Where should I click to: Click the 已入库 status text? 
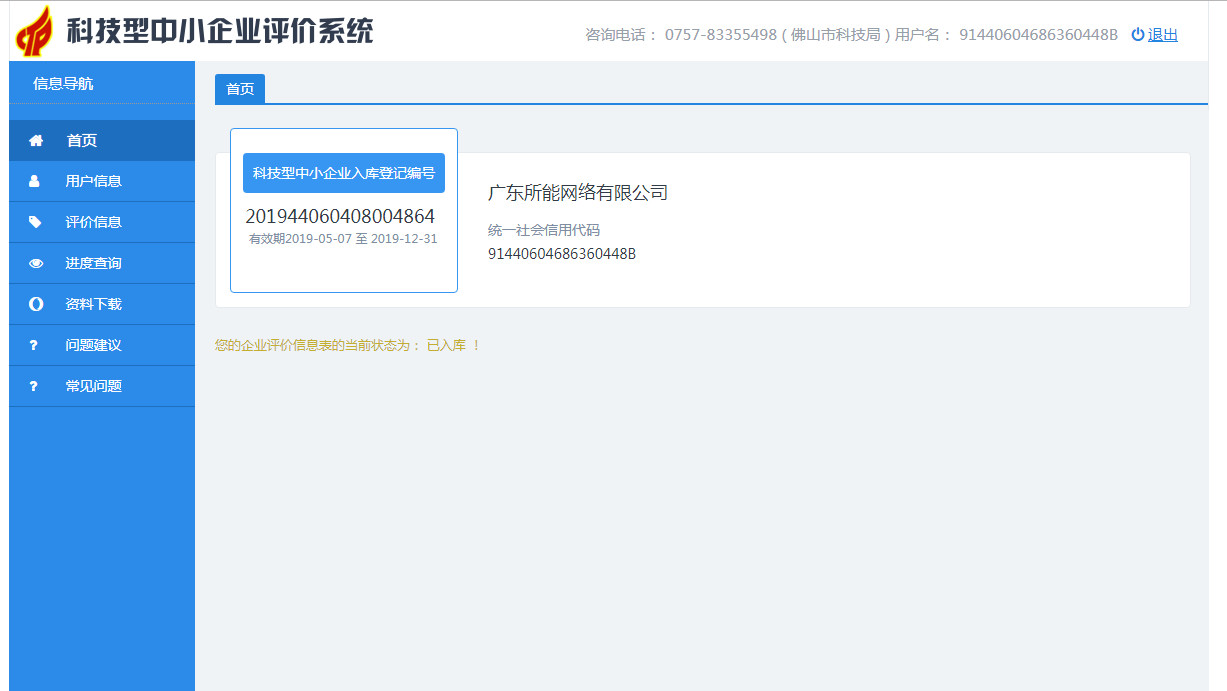[446, 345]
